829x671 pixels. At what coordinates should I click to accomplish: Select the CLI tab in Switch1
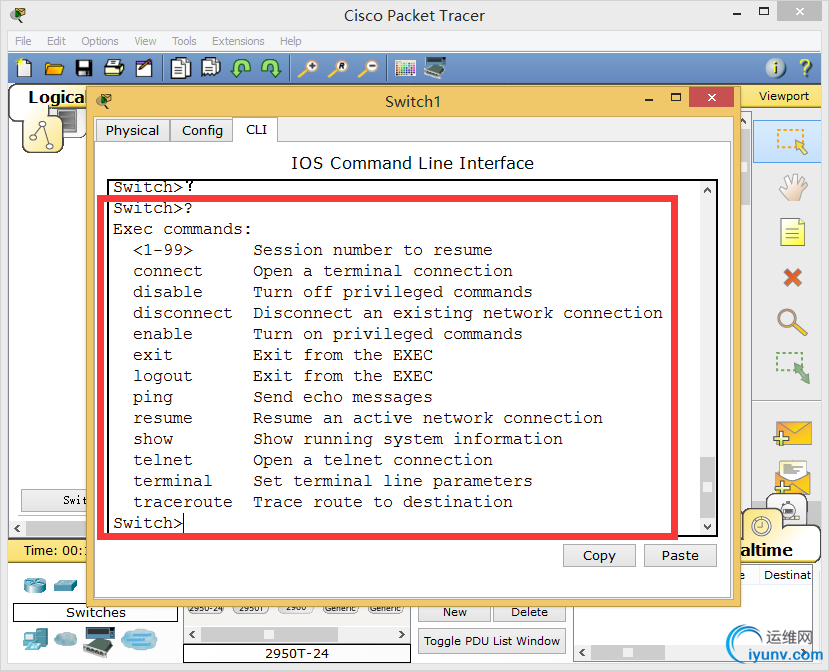256,130
